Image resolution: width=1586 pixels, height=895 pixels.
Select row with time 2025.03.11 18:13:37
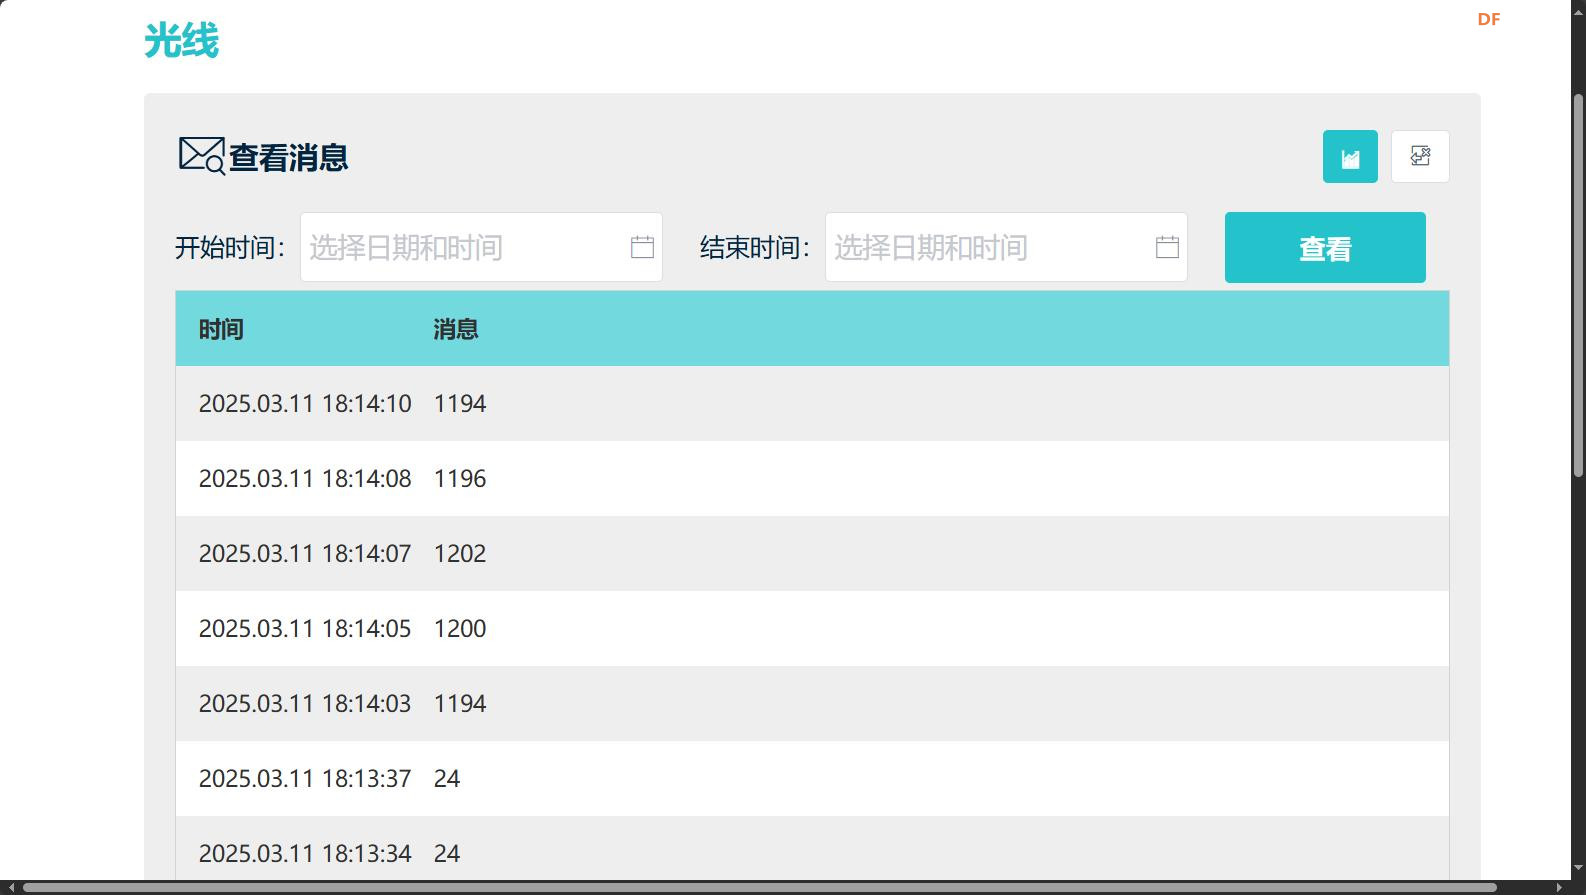coord(812,778)
